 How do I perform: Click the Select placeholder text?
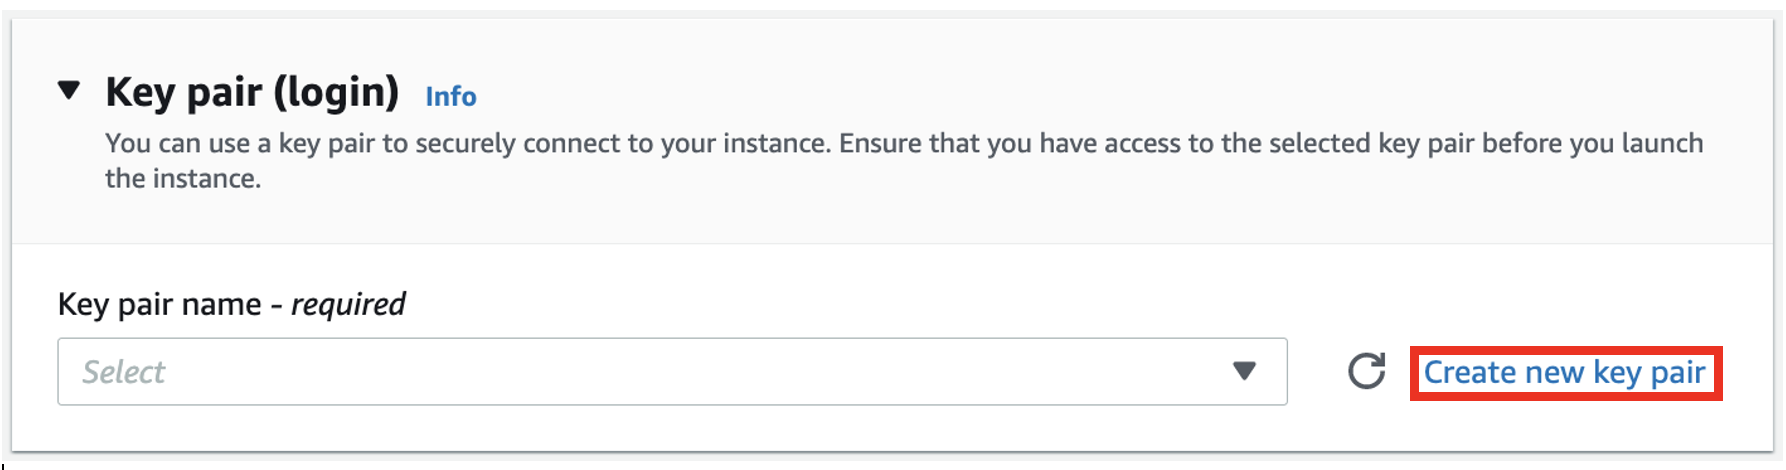pyautogui.click(x=124, y=372)
